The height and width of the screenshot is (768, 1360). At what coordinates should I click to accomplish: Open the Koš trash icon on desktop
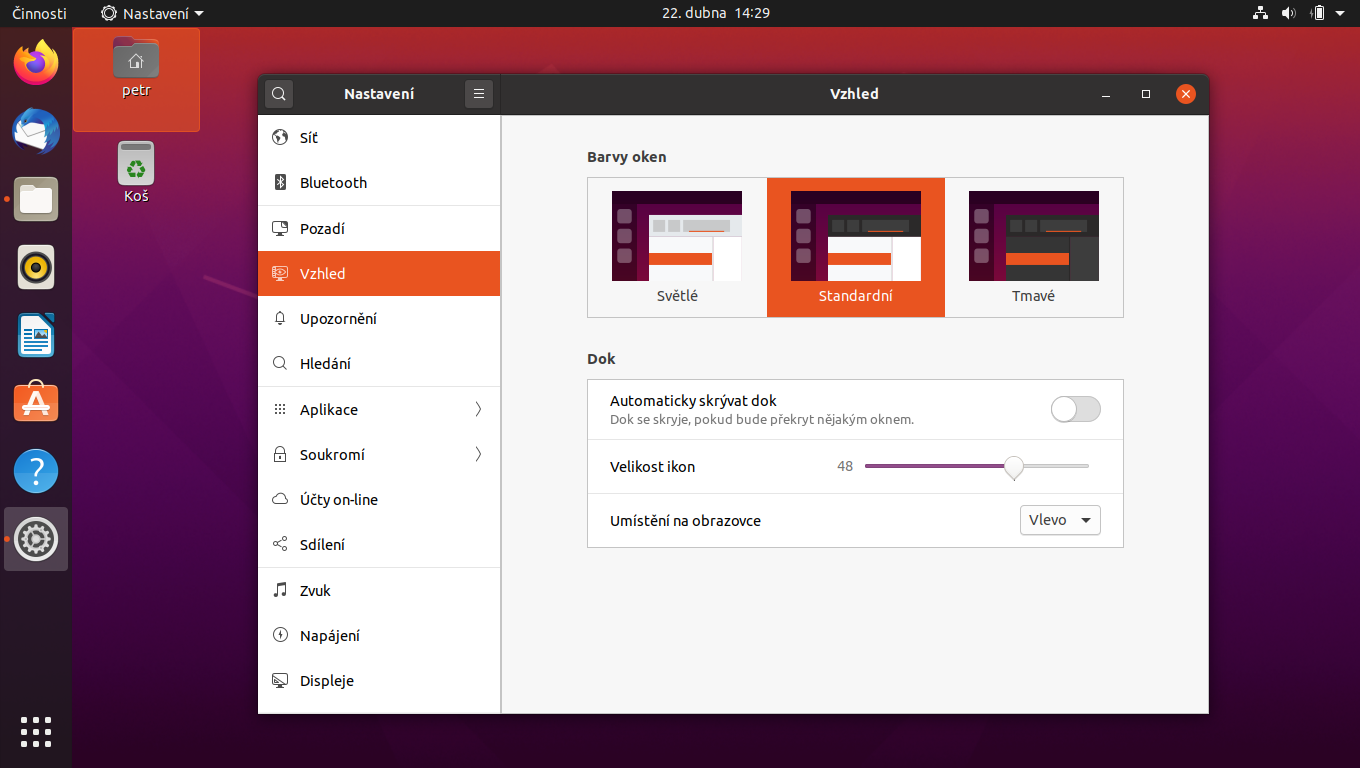(136, 172)
